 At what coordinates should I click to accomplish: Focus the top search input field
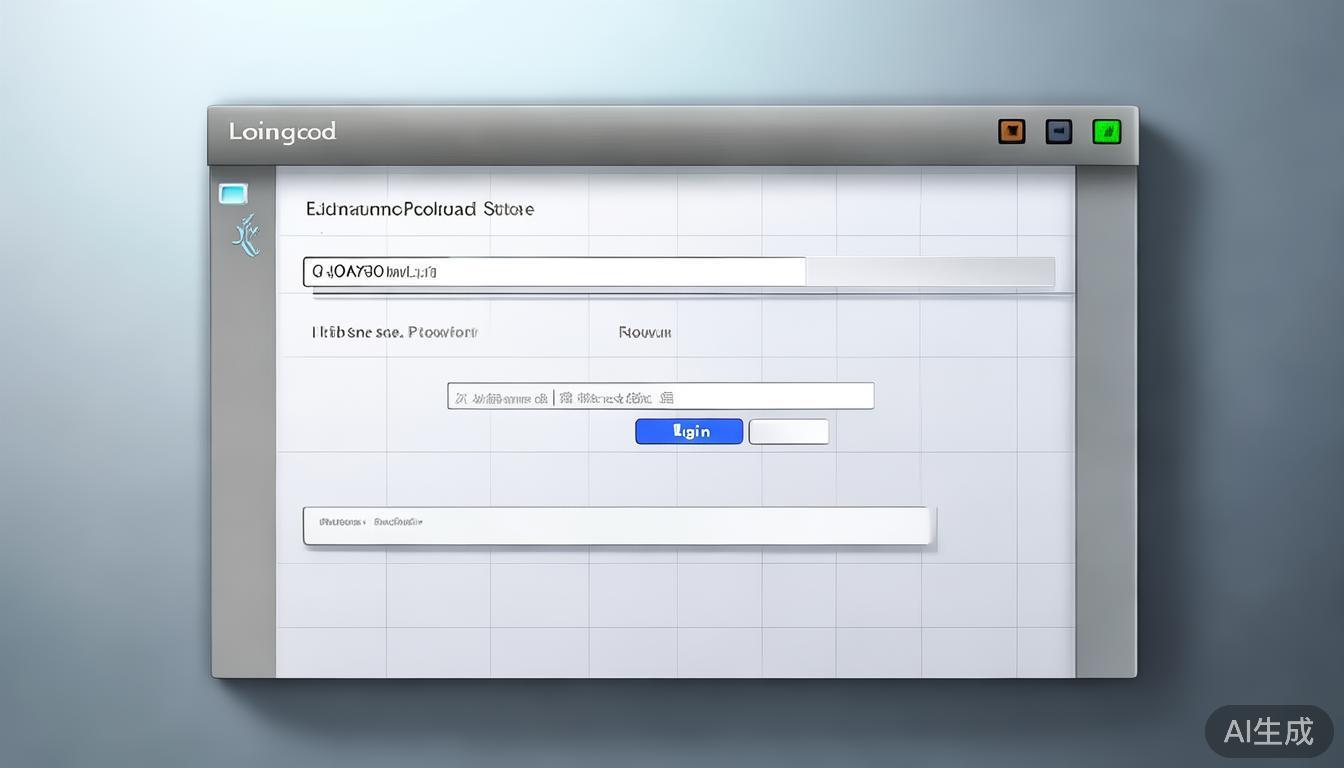pyautogui.click(x=600, y=272)
